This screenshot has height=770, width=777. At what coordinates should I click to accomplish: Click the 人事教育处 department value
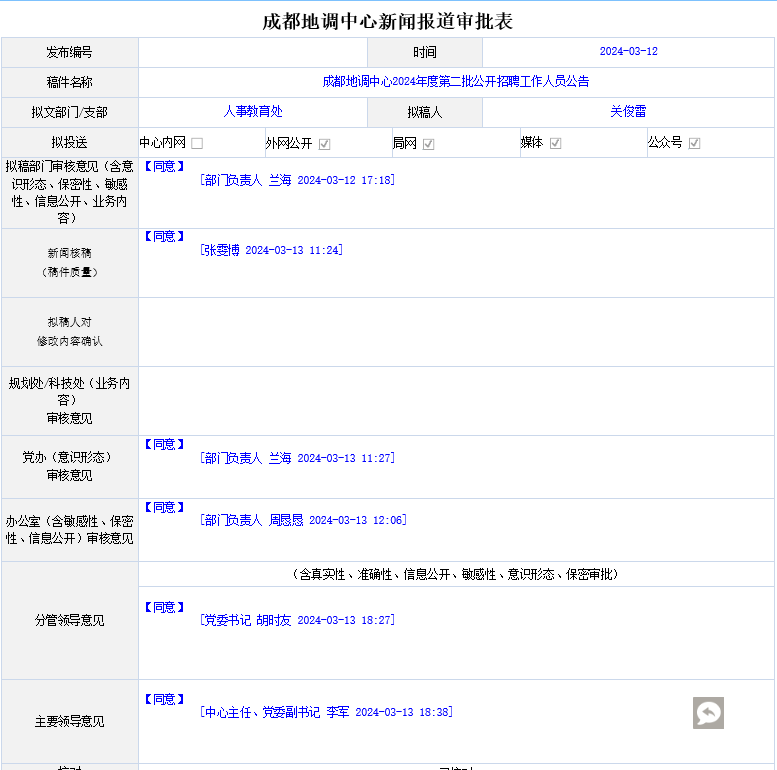point(253,112)
